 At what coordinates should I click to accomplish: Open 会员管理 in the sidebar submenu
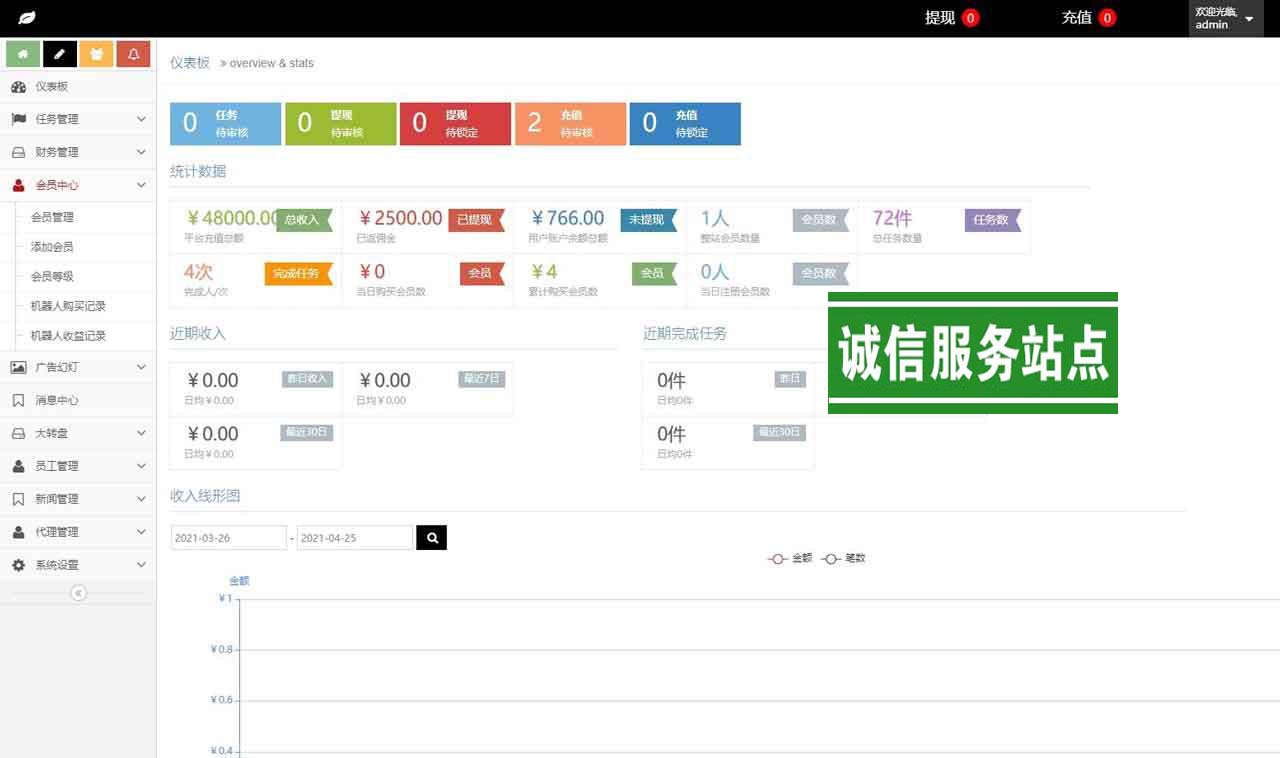click(x=52, y=217)
